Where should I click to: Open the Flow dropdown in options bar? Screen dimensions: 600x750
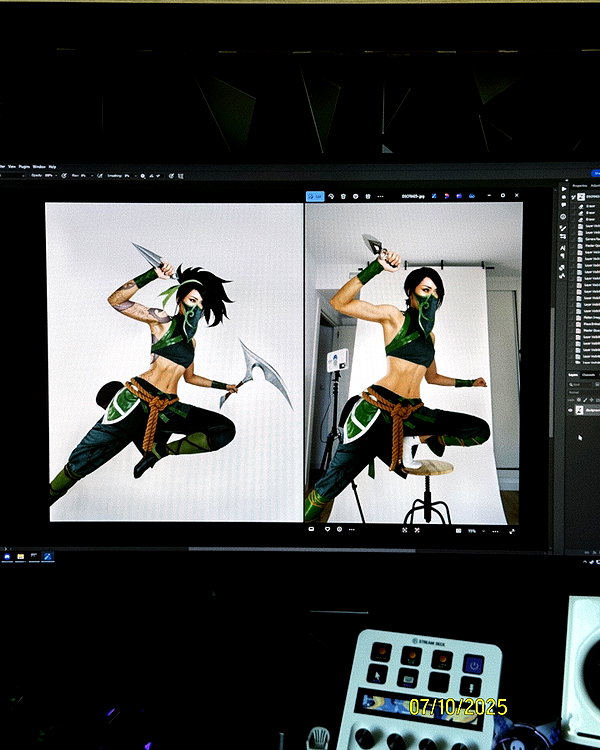pyautogui.click(x=92, y=176)
